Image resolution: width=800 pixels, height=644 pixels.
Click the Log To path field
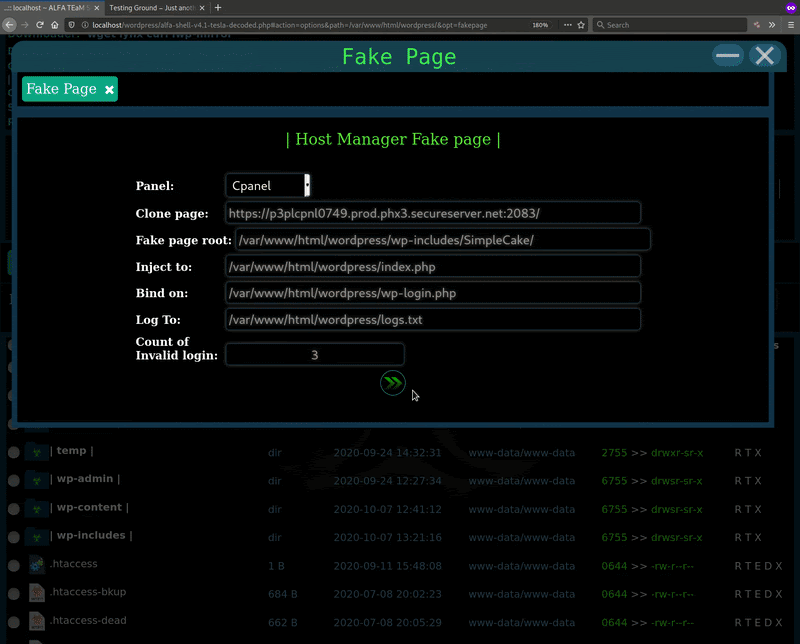(433, 320)
